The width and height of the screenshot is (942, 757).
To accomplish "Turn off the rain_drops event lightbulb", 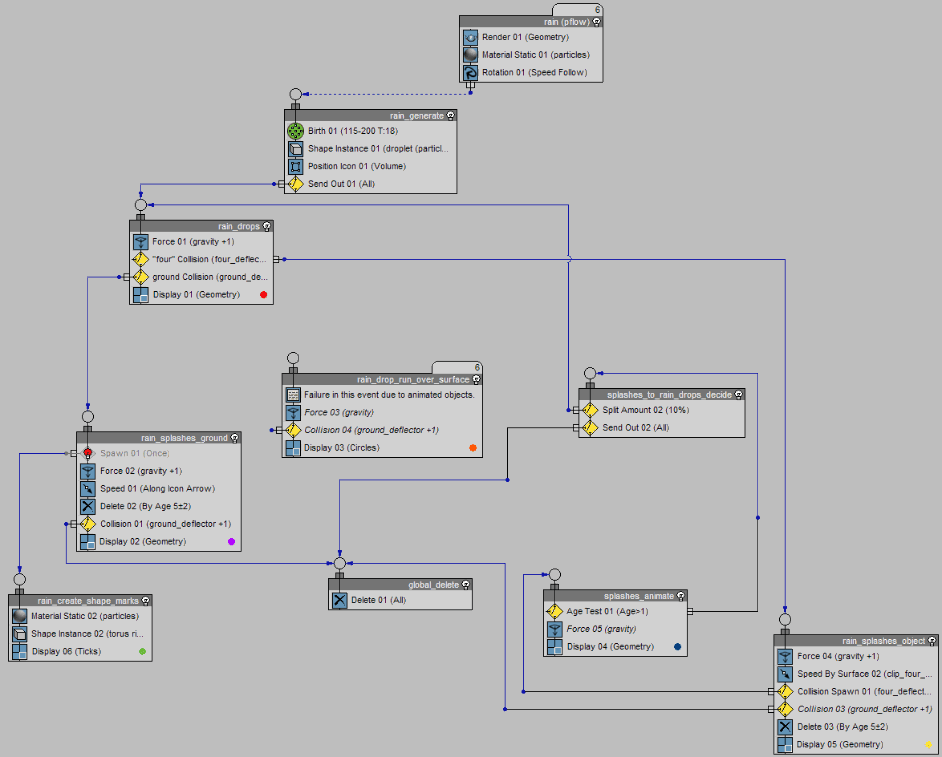I will coord(266,226).
